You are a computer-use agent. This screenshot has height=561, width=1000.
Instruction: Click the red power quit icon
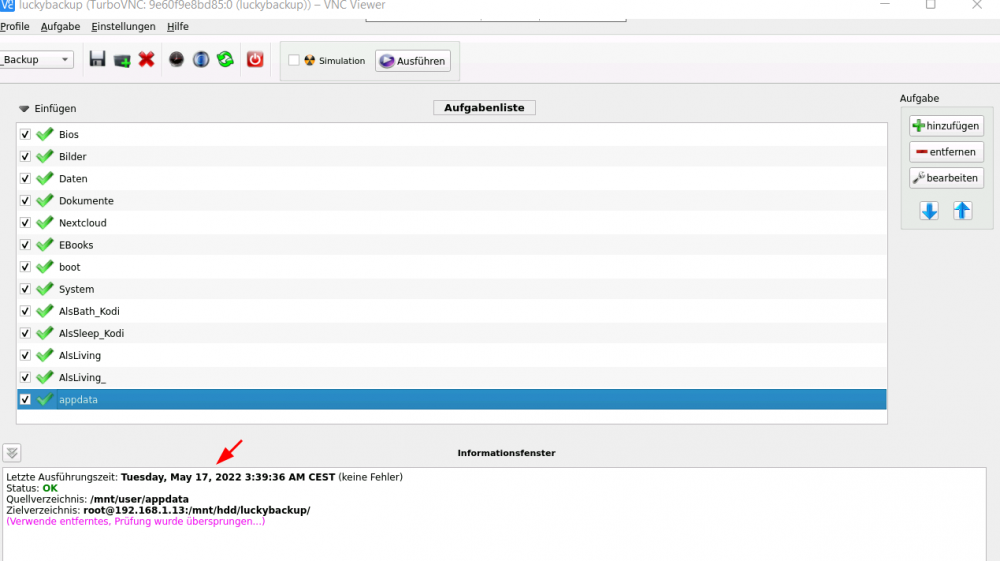click(255, 59)
